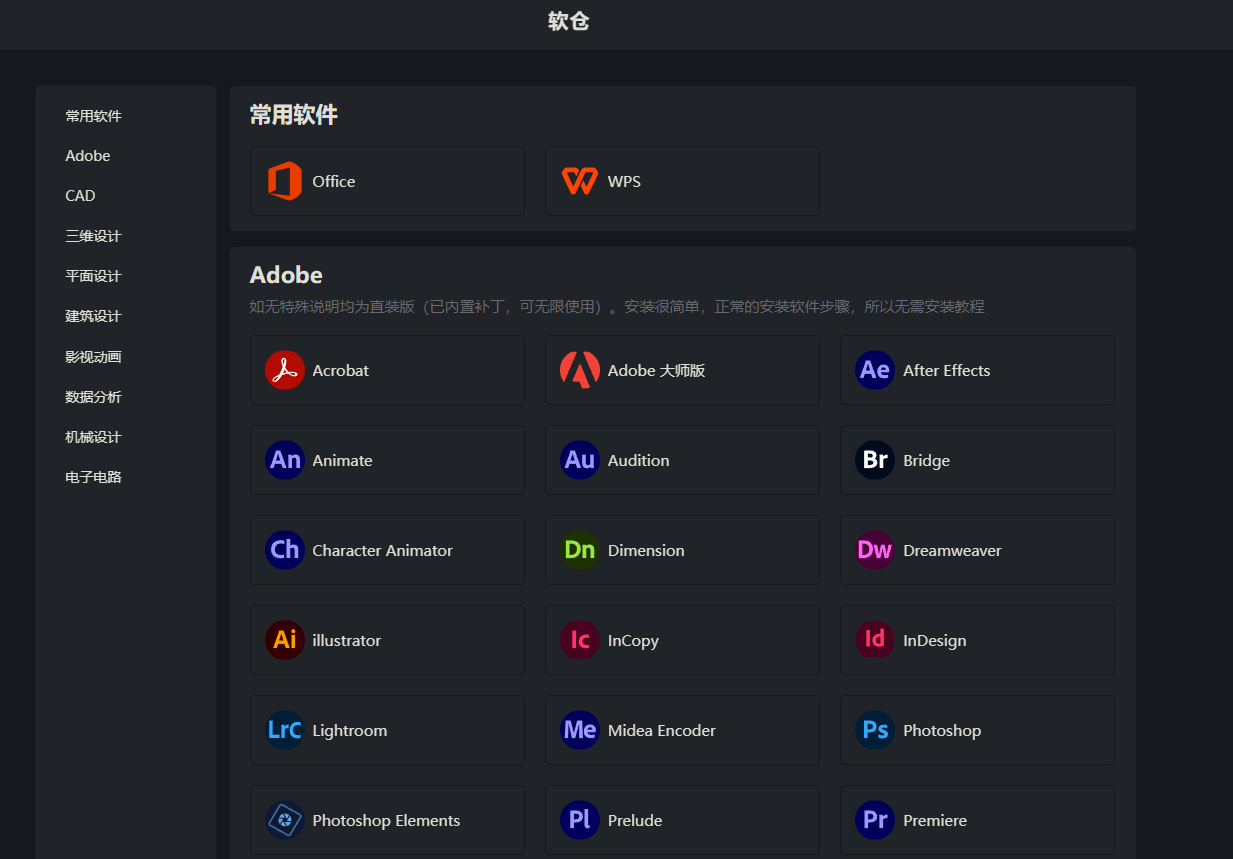Select the WPS app icon
The height and width of the screenshot is (859, 1233).
click(579, 181)
